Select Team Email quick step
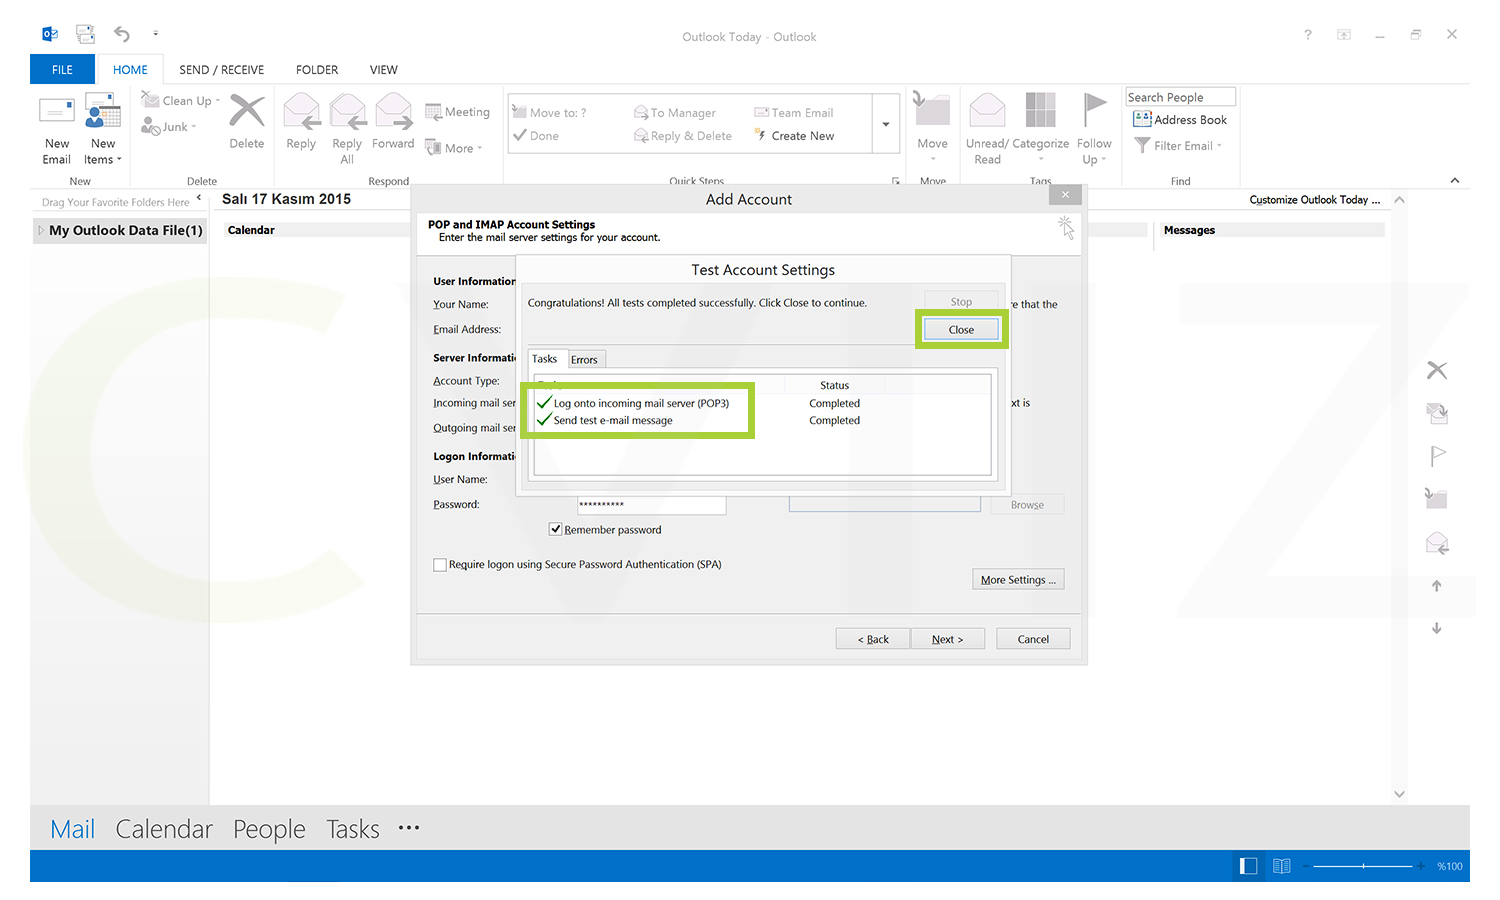Screen dimensions: 1500x900 pyautogui.click(x=794, y=112)
